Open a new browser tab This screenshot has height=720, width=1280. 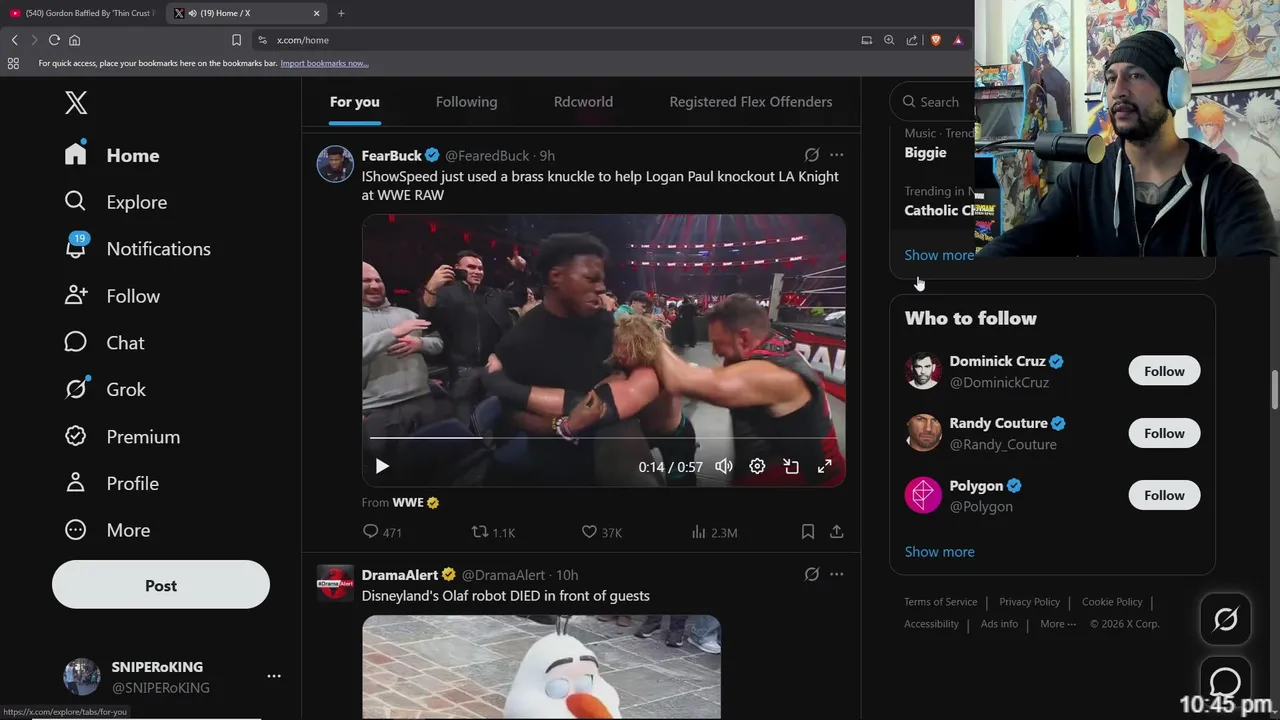coord(341,13)
